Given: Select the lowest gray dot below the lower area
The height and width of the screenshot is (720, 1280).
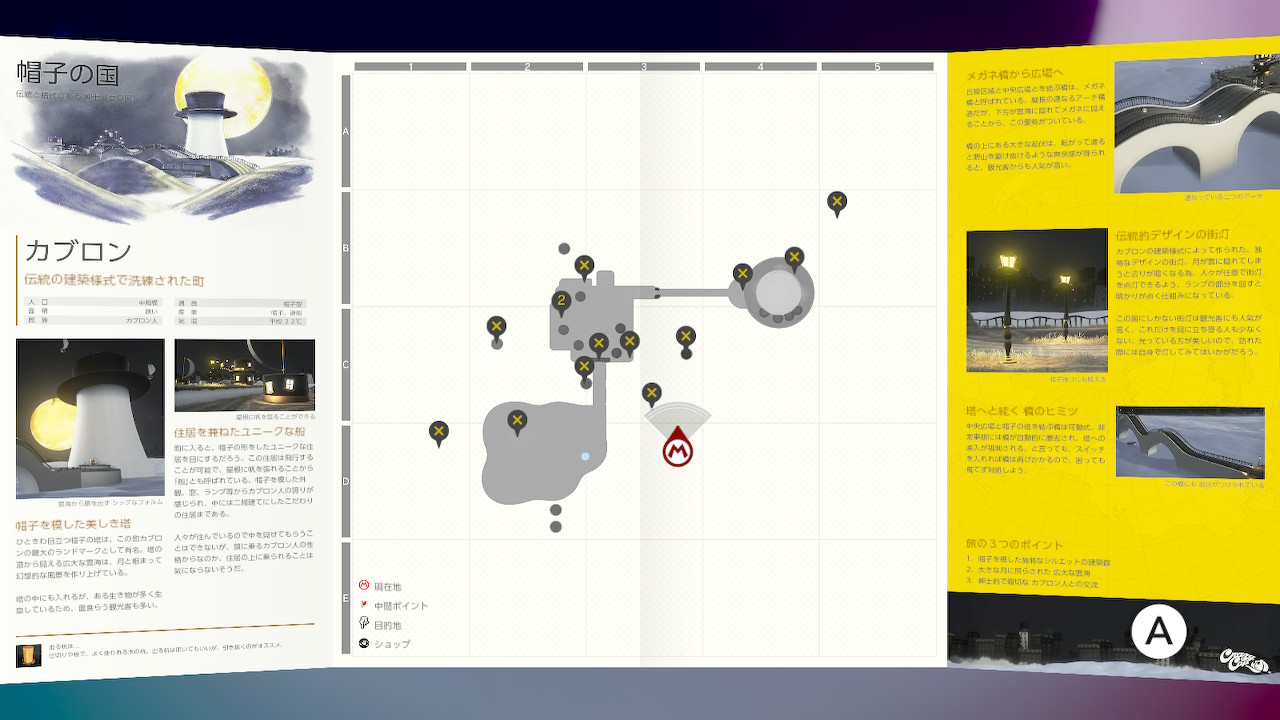Looking at the screenshot, I should [556, 527].
